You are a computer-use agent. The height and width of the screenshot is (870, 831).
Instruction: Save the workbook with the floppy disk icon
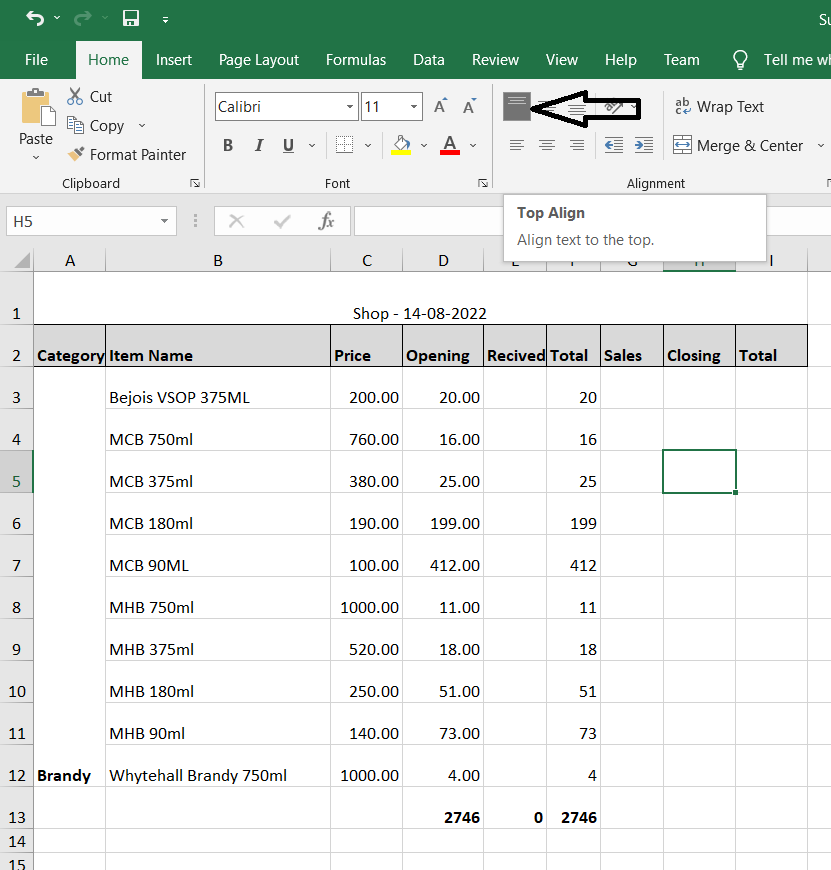coord(131,18)
